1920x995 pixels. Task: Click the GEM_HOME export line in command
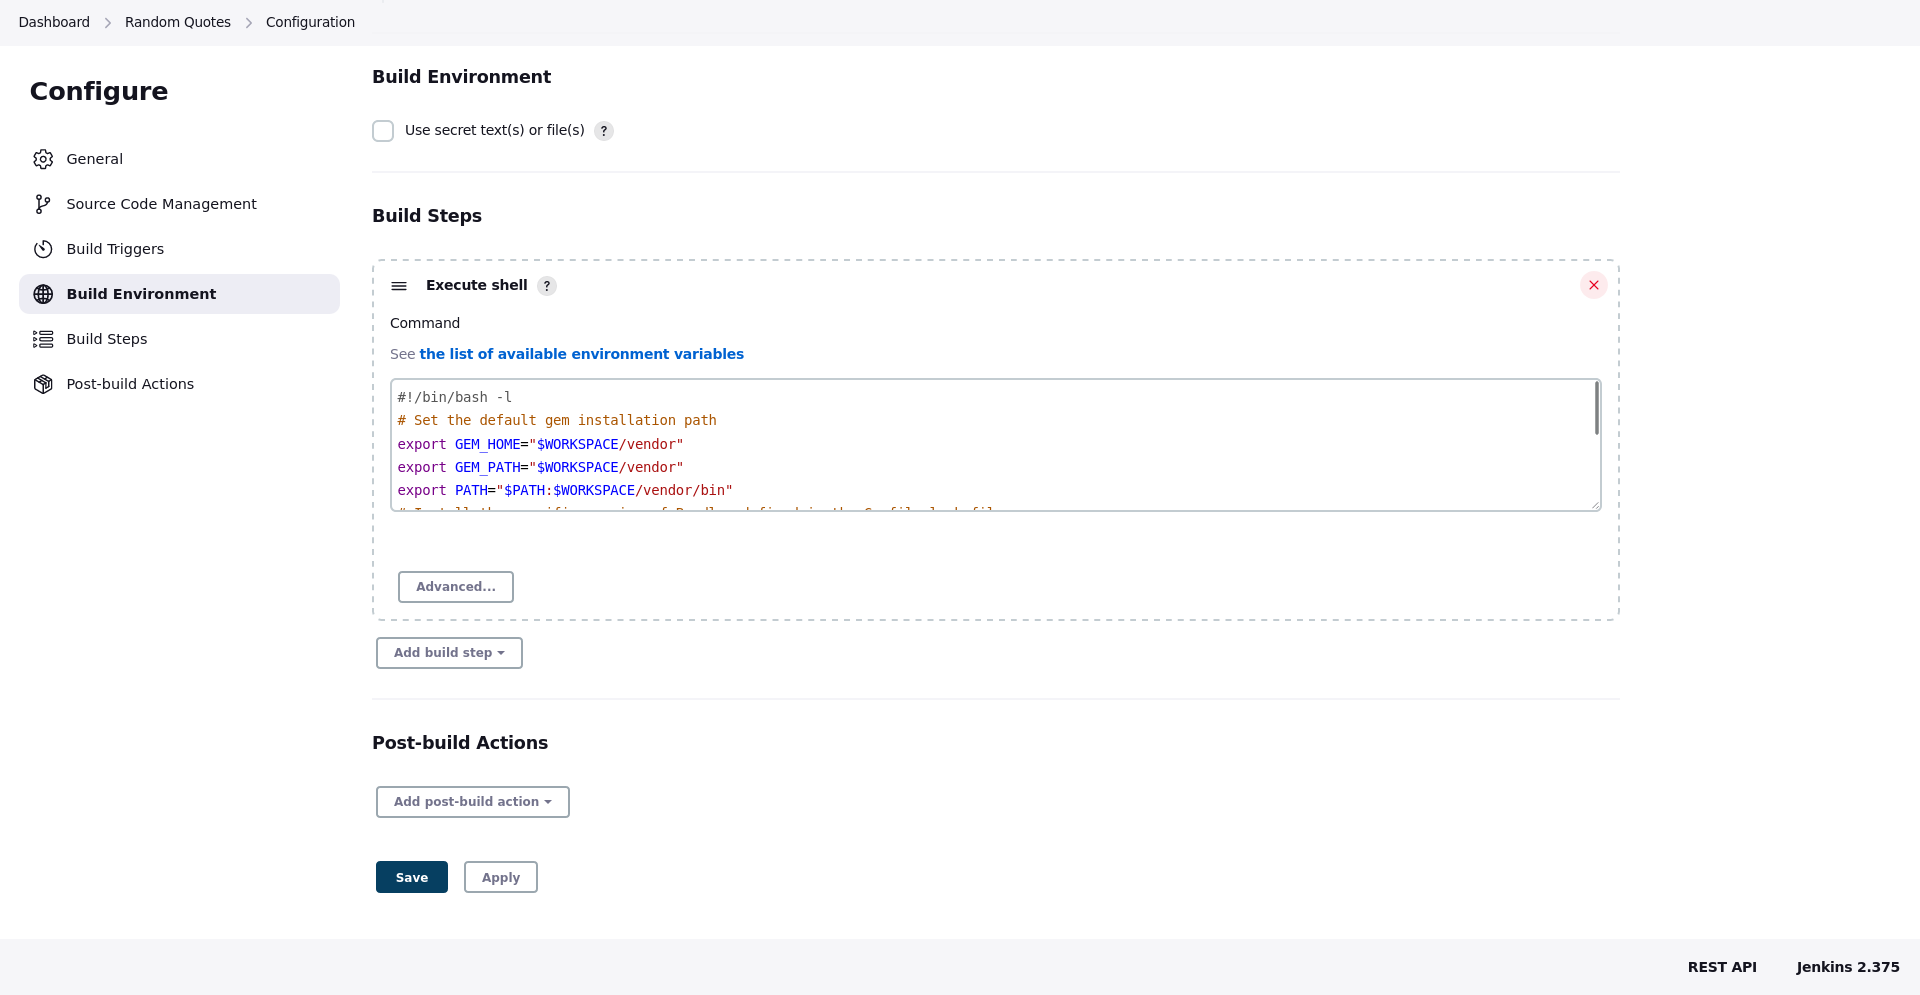click(x=540, y=444)
